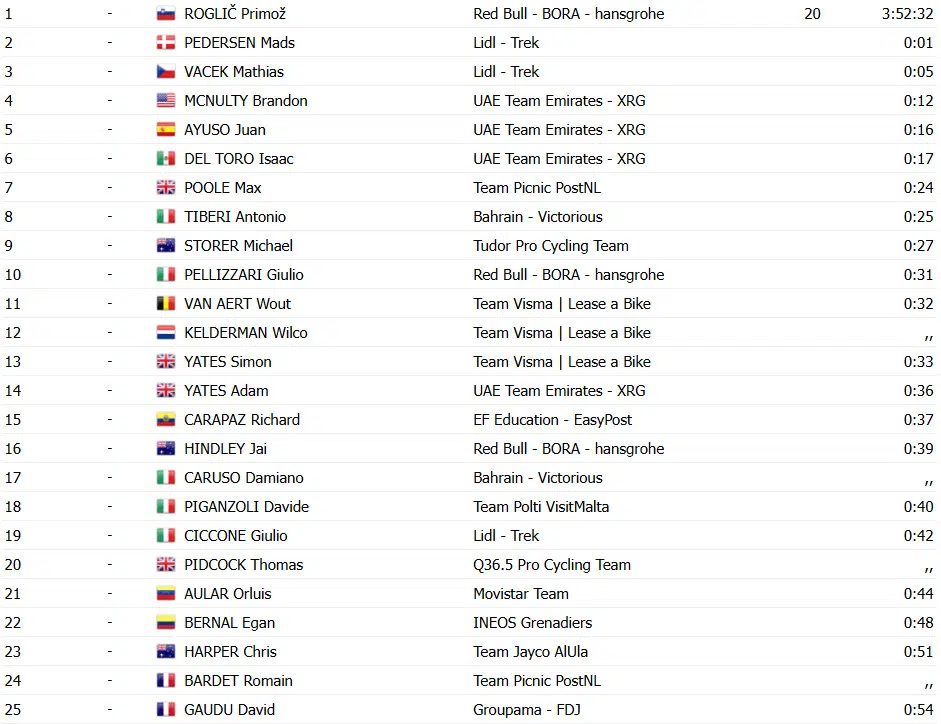Viewport: 941px width, 724px height.
Task: Open PIDCOCK Thomas rider link
Action: click(244, 565)
